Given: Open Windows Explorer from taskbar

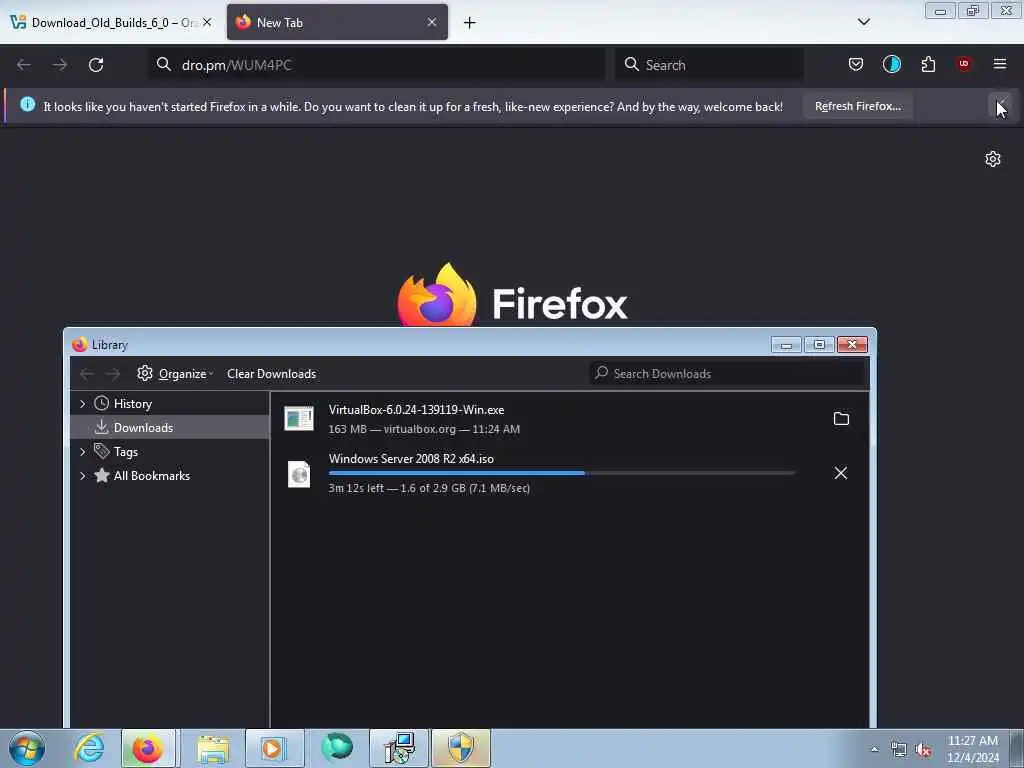Looking at the screenshot, I should pos(213,748).
